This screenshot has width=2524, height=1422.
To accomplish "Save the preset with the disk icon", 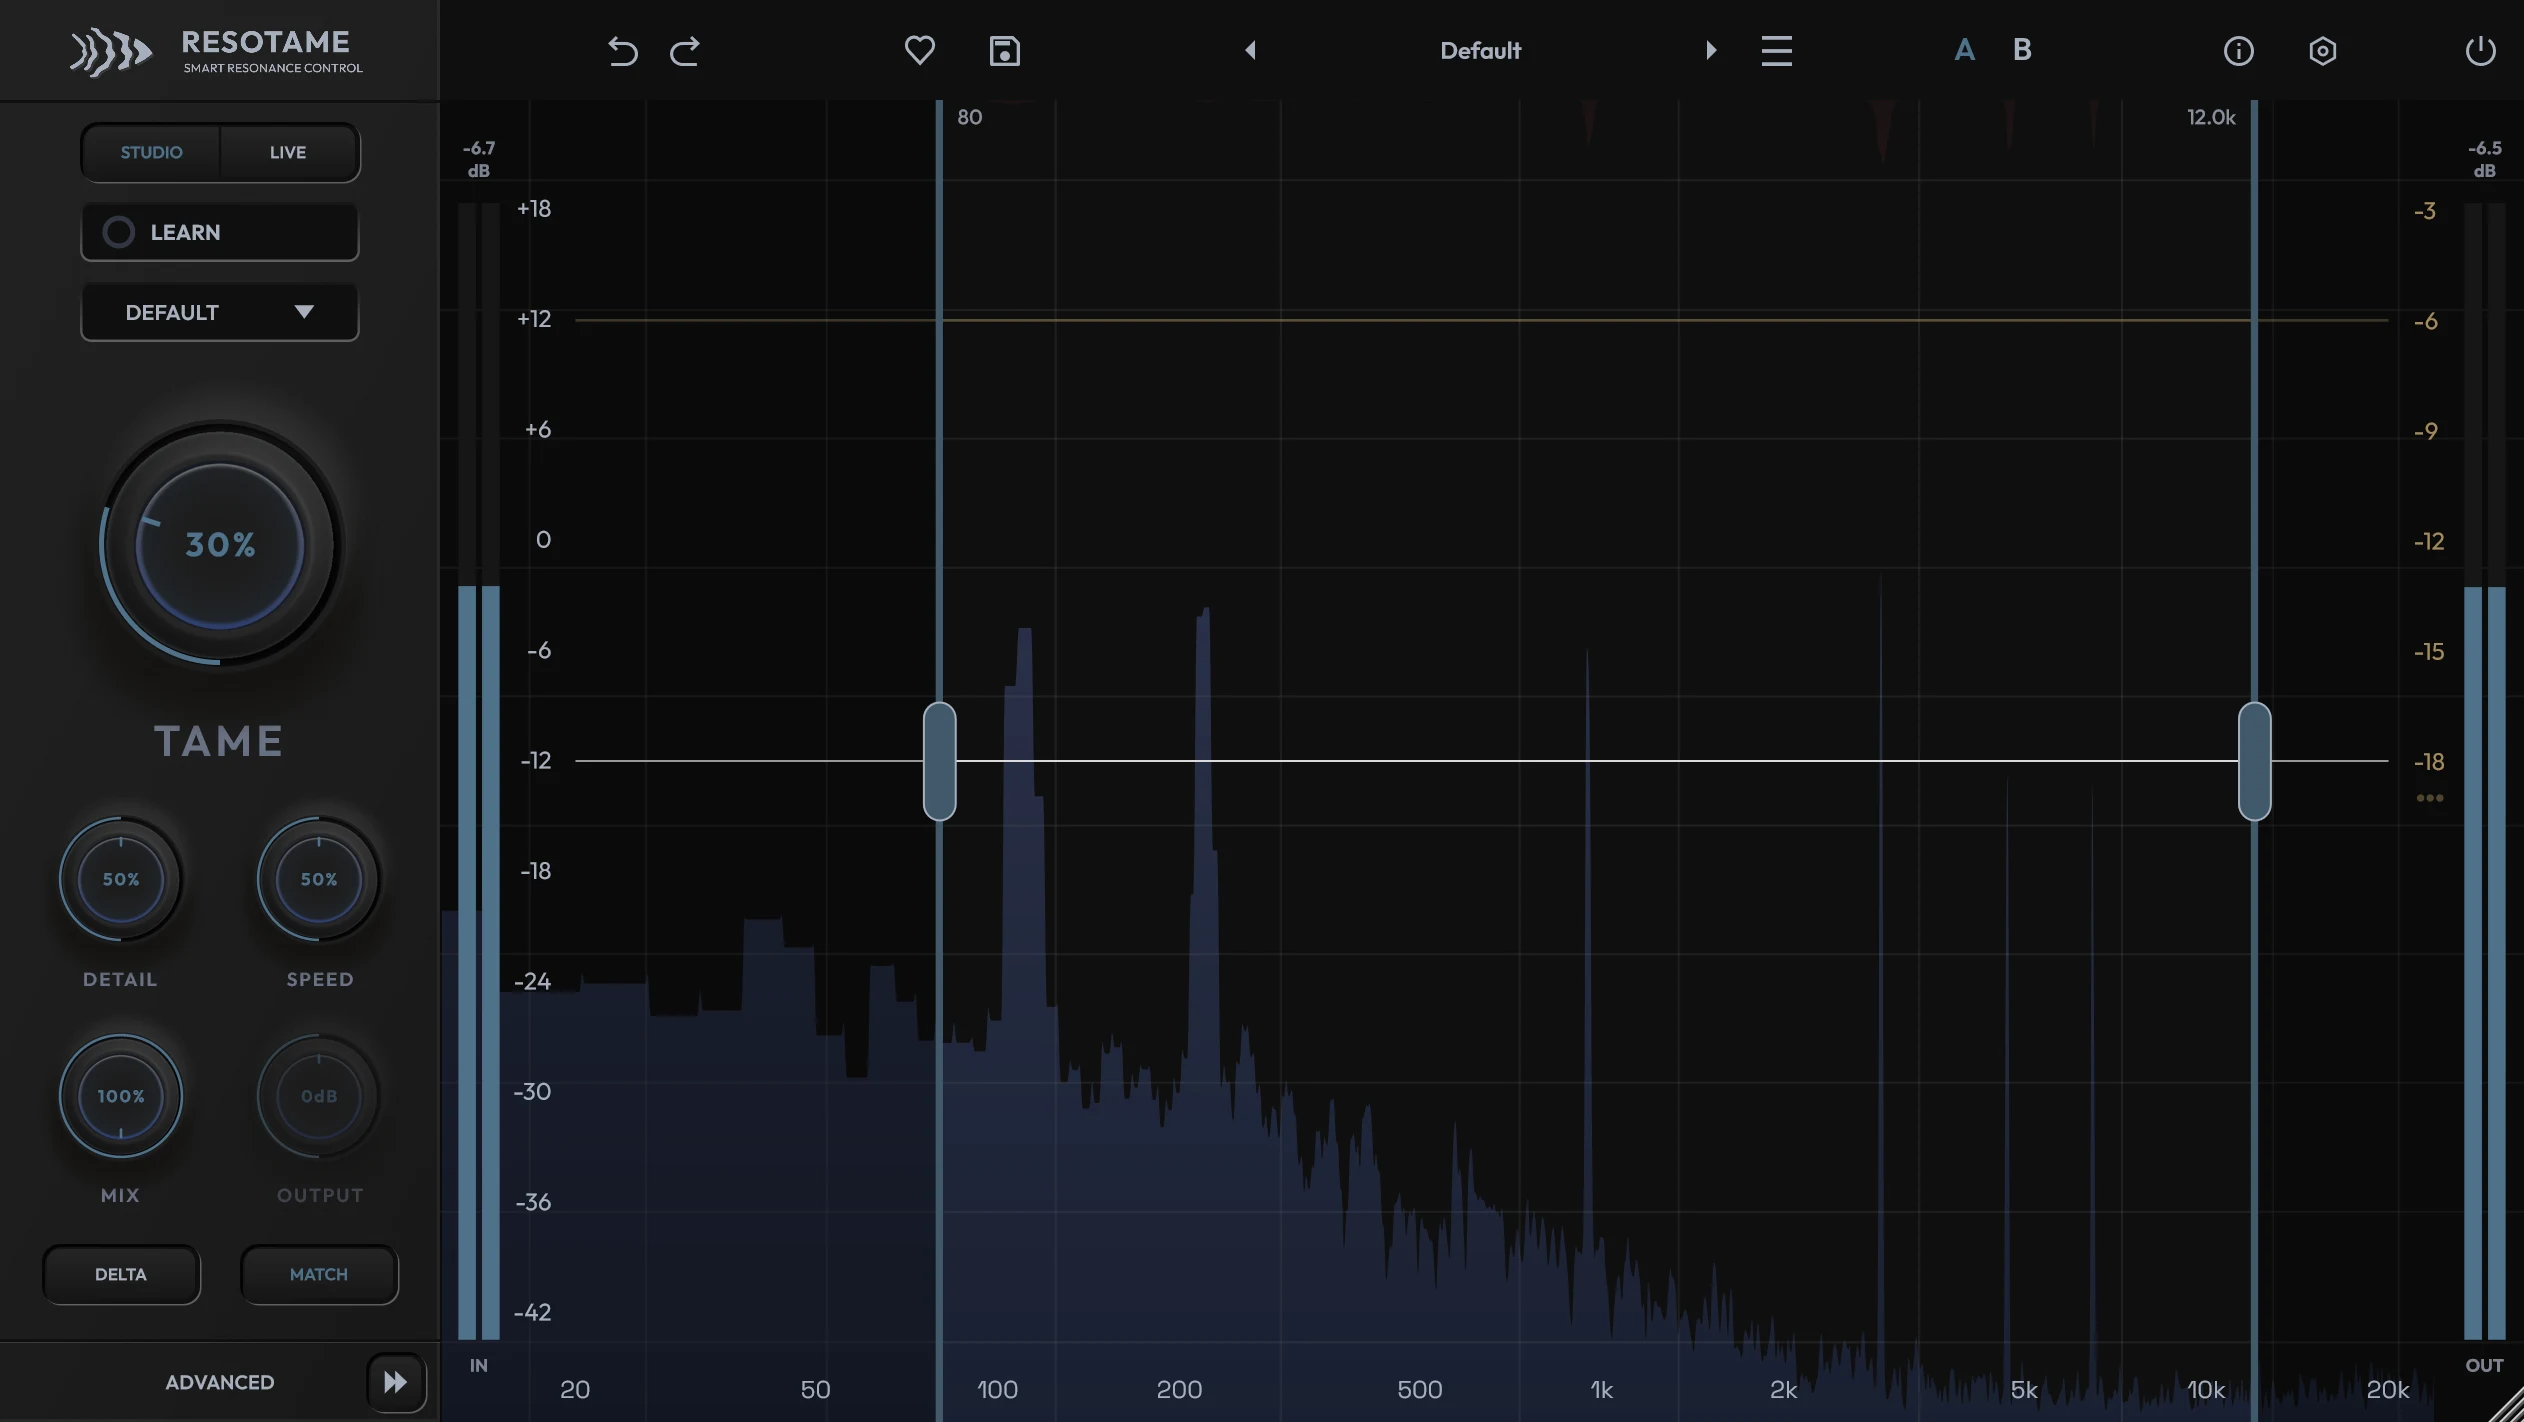I will point(1004,50).
